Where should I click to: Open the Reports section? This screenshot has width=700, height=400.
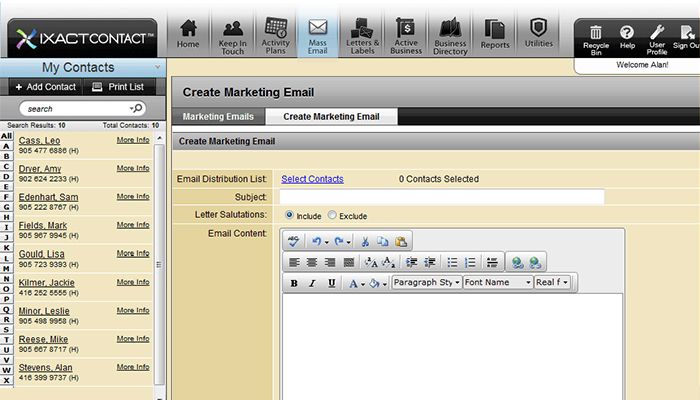point(495,34)
